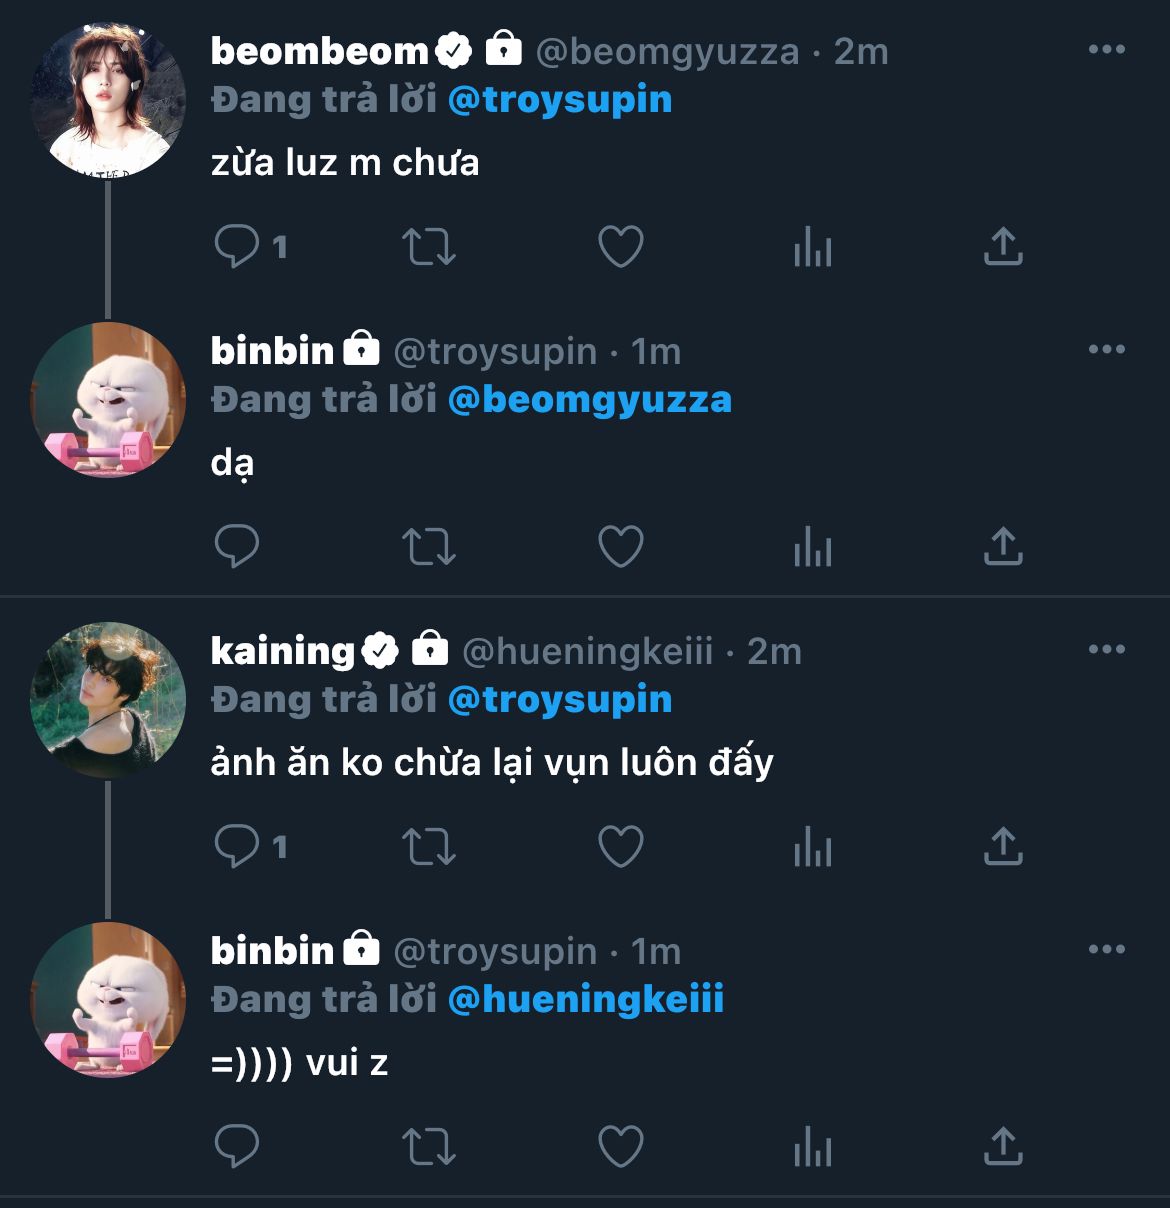Screen dimensions: 1170x1208
Task: Click the @hueningkeiii mention link
Action: coord(586,1000)
